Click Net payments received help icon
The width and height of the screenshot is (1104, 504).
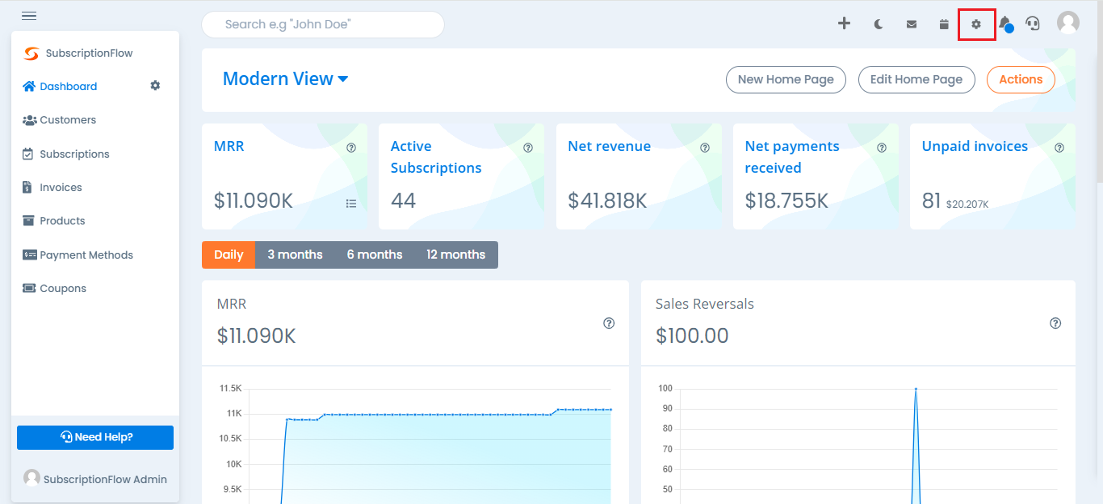coord(882,148)
